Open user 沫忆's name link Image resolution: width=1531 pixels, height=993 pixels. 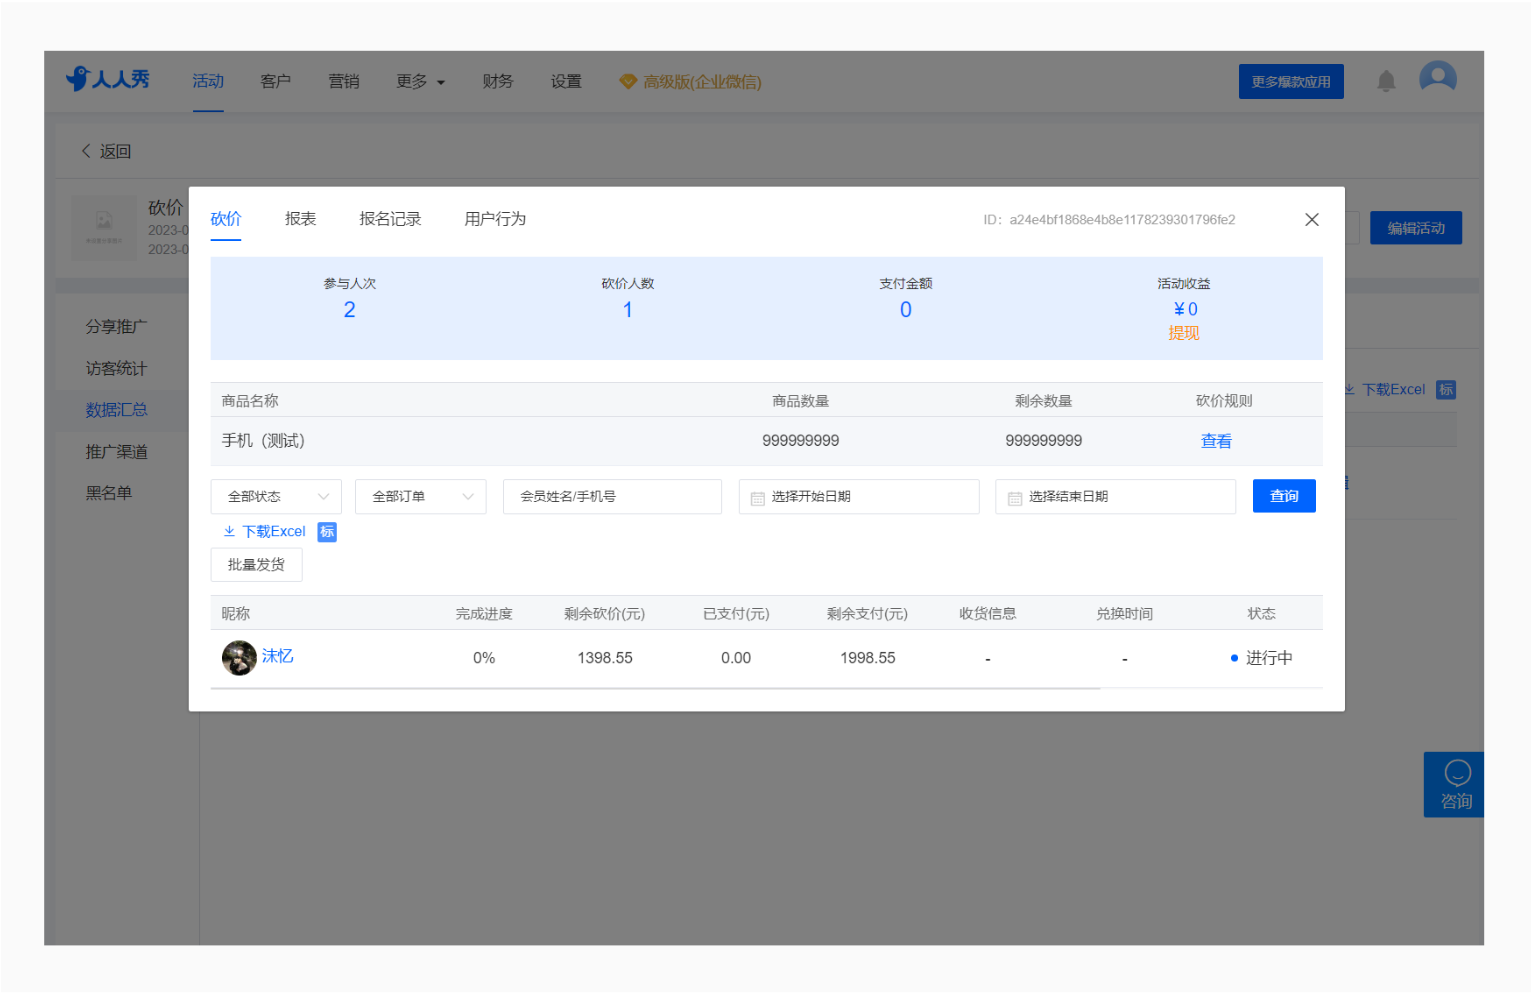278,656
